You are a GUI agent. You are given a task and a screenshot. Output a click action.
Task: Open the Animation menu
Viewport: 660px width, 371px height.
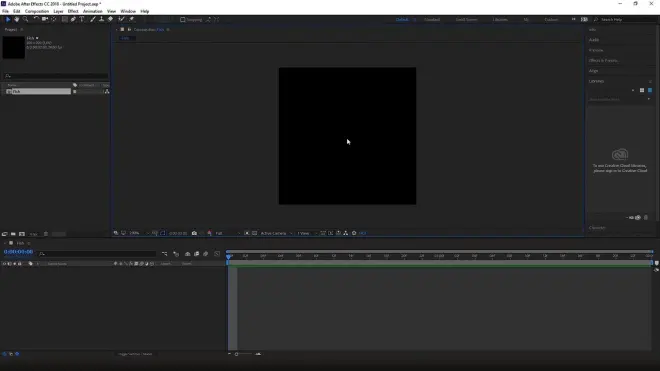click(93, 11)
